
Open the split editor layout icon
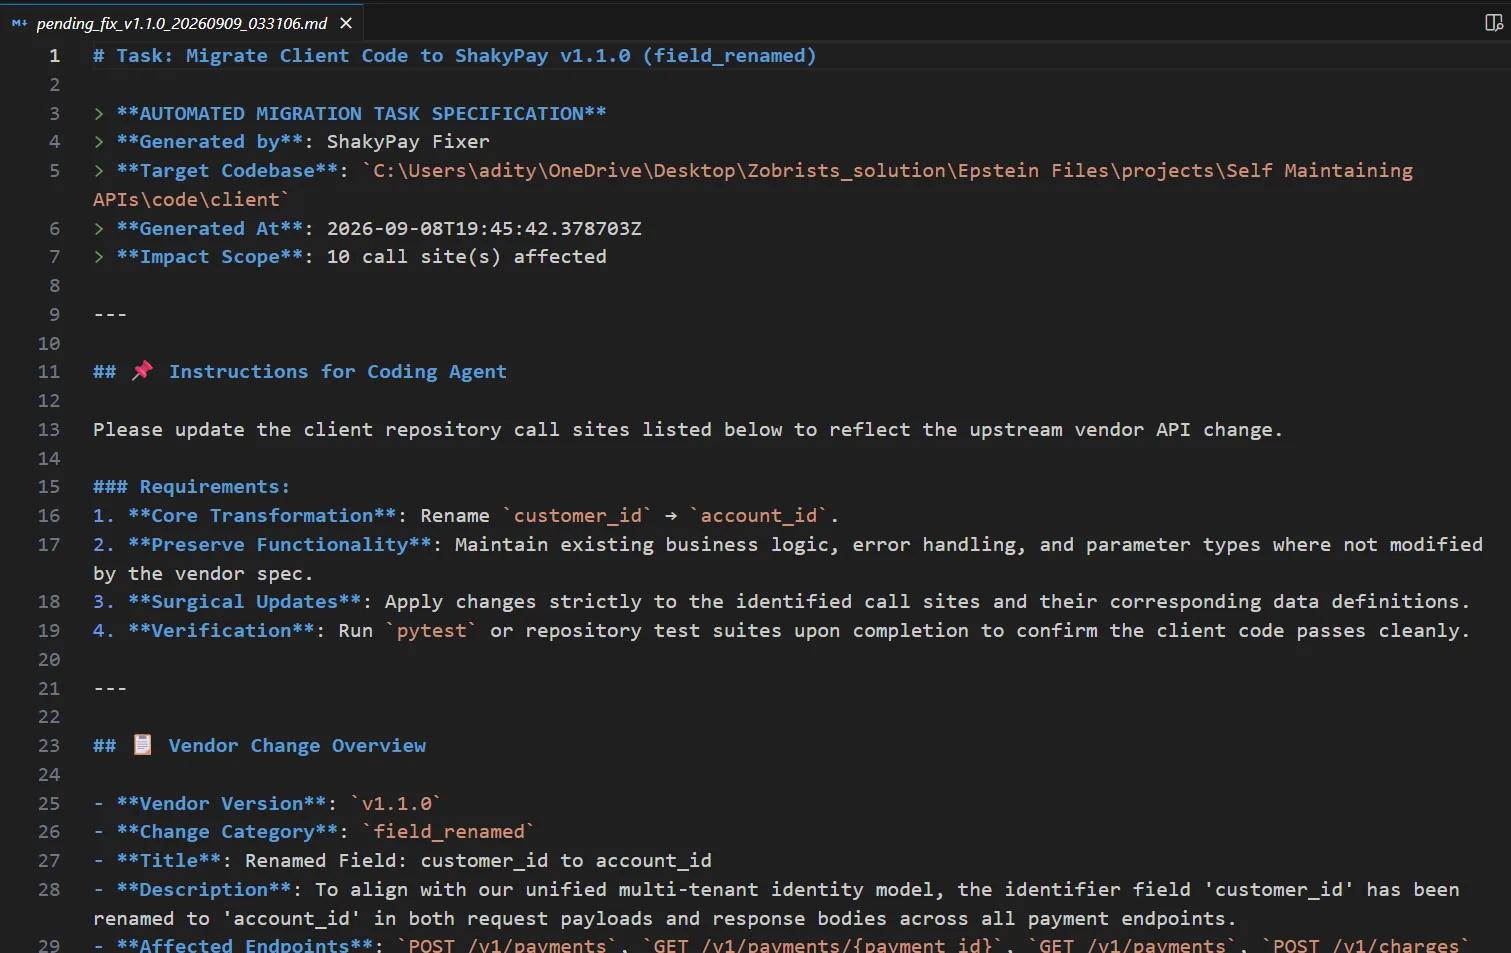(x=1494, y=23)
